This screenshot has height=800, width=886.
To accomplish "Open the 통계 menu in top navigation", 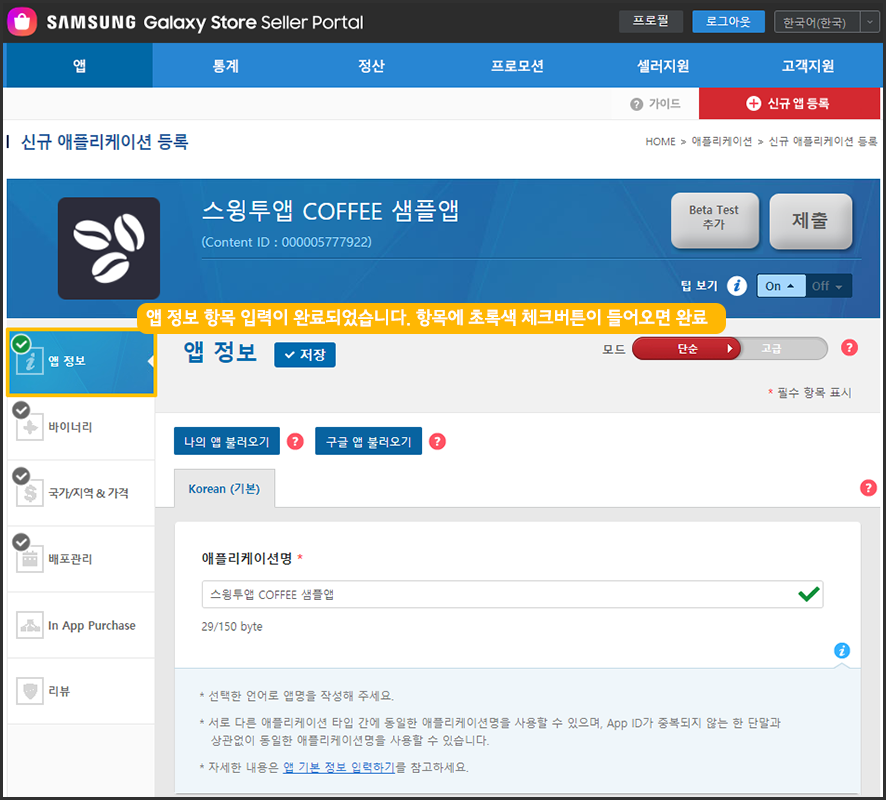I will click(x=225, y=66).
